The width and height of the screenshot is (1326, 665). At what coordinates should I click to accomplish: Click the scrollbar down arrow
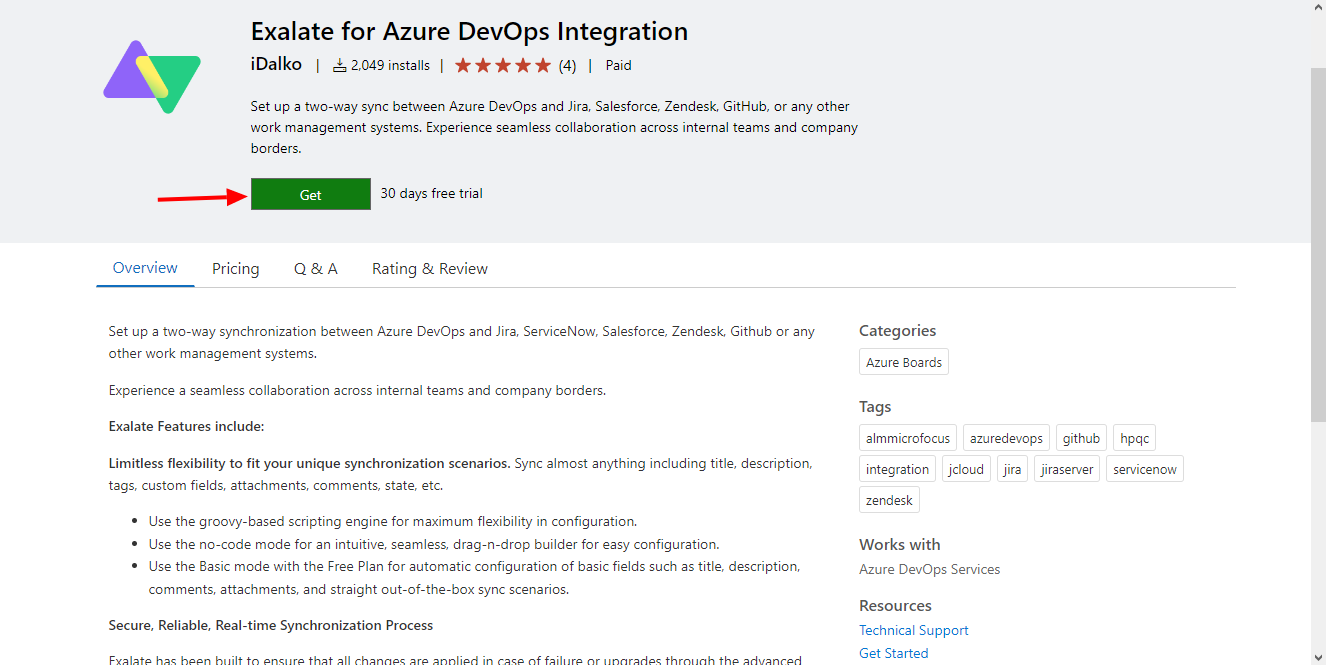coord(1318,657)
